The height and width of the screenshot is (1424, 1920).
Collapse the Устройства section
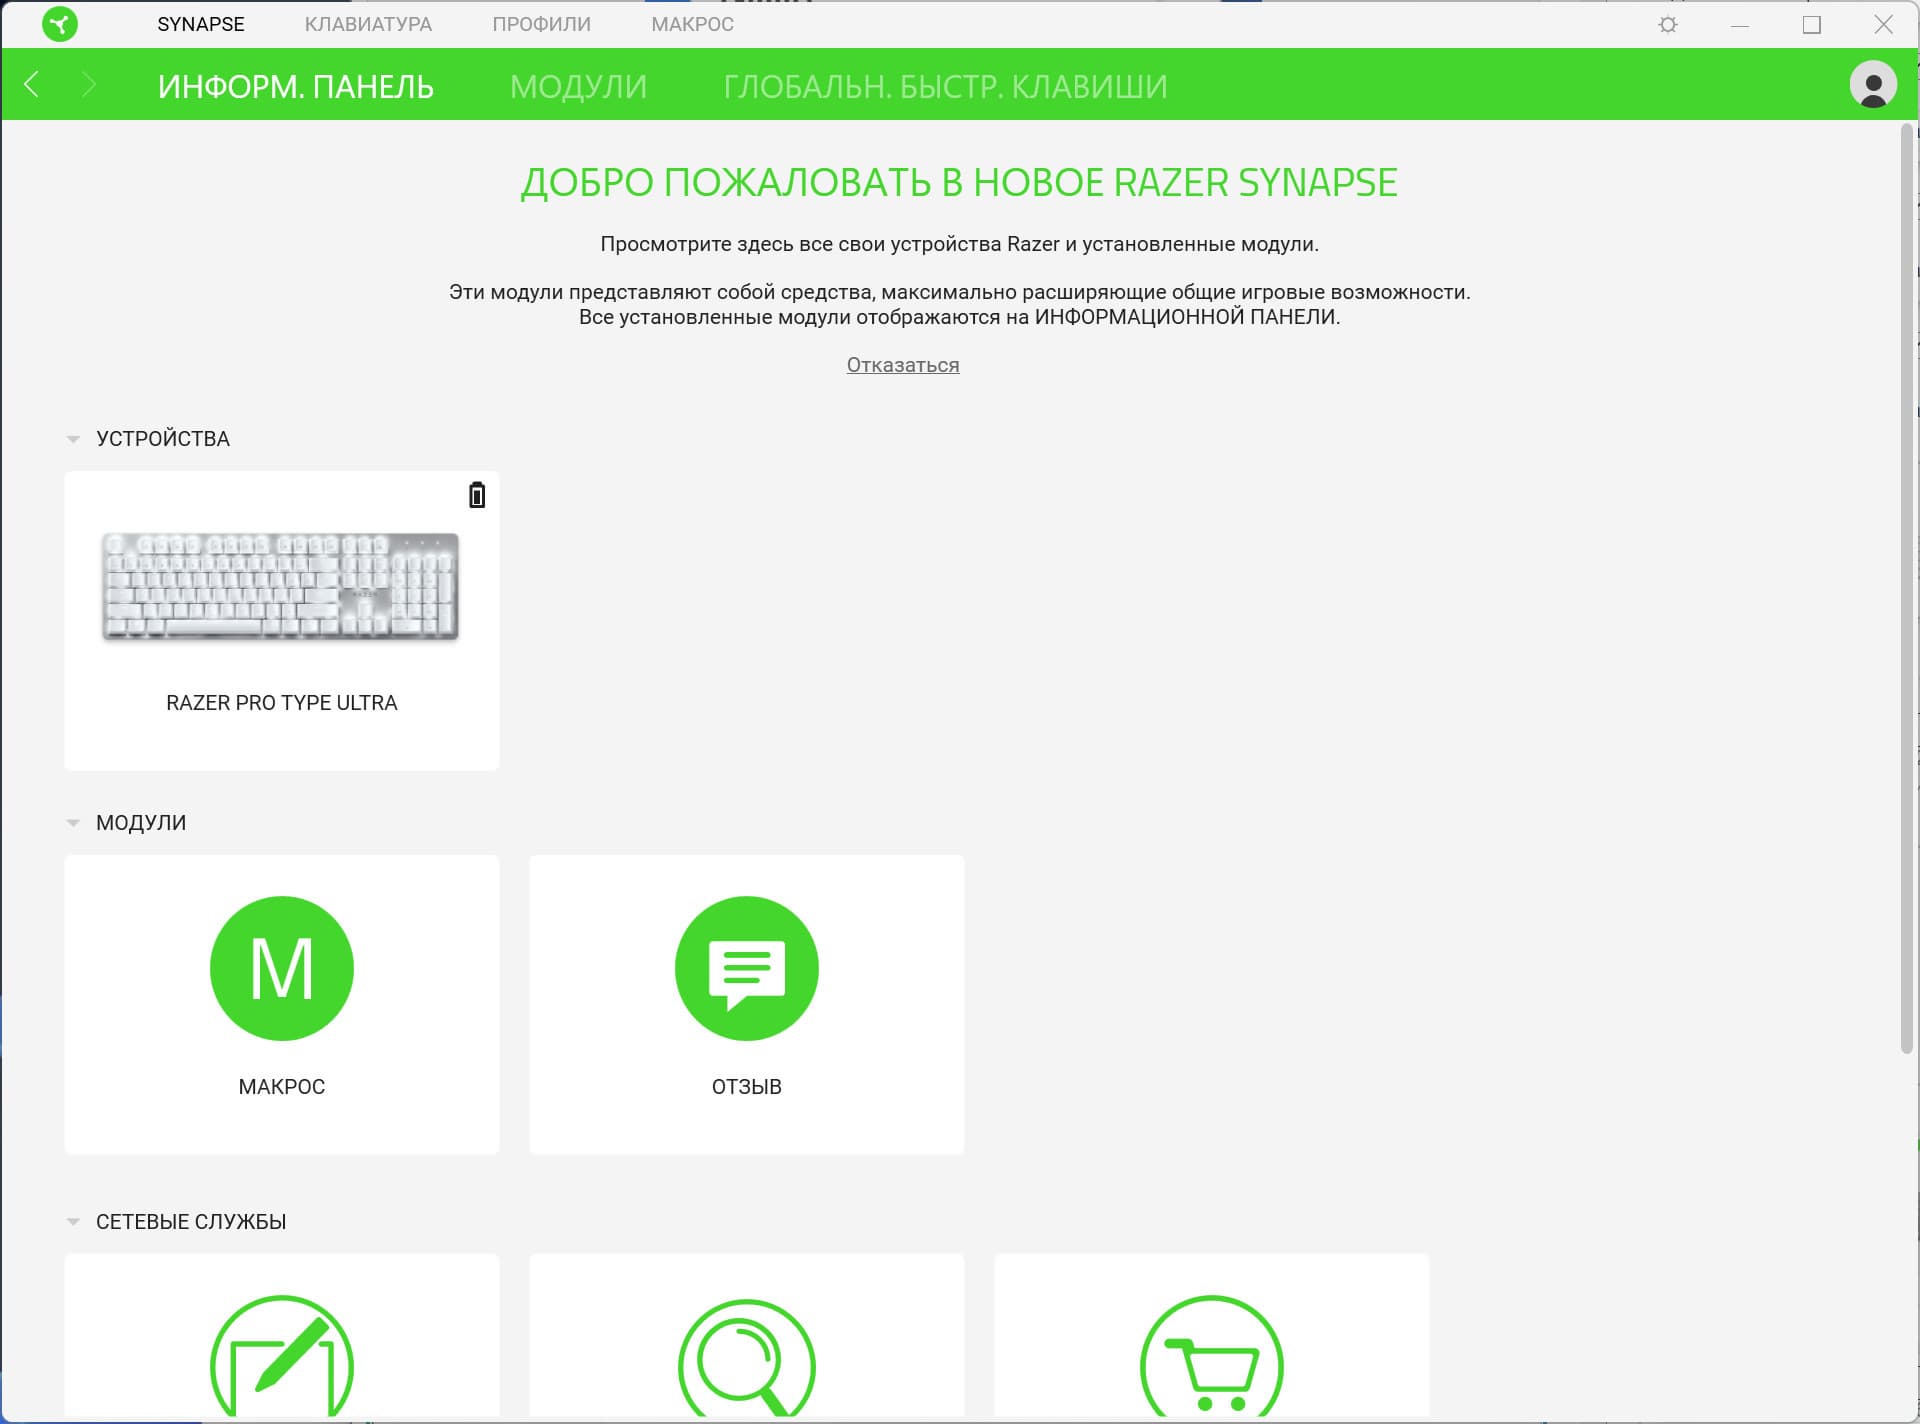(73, 439)
